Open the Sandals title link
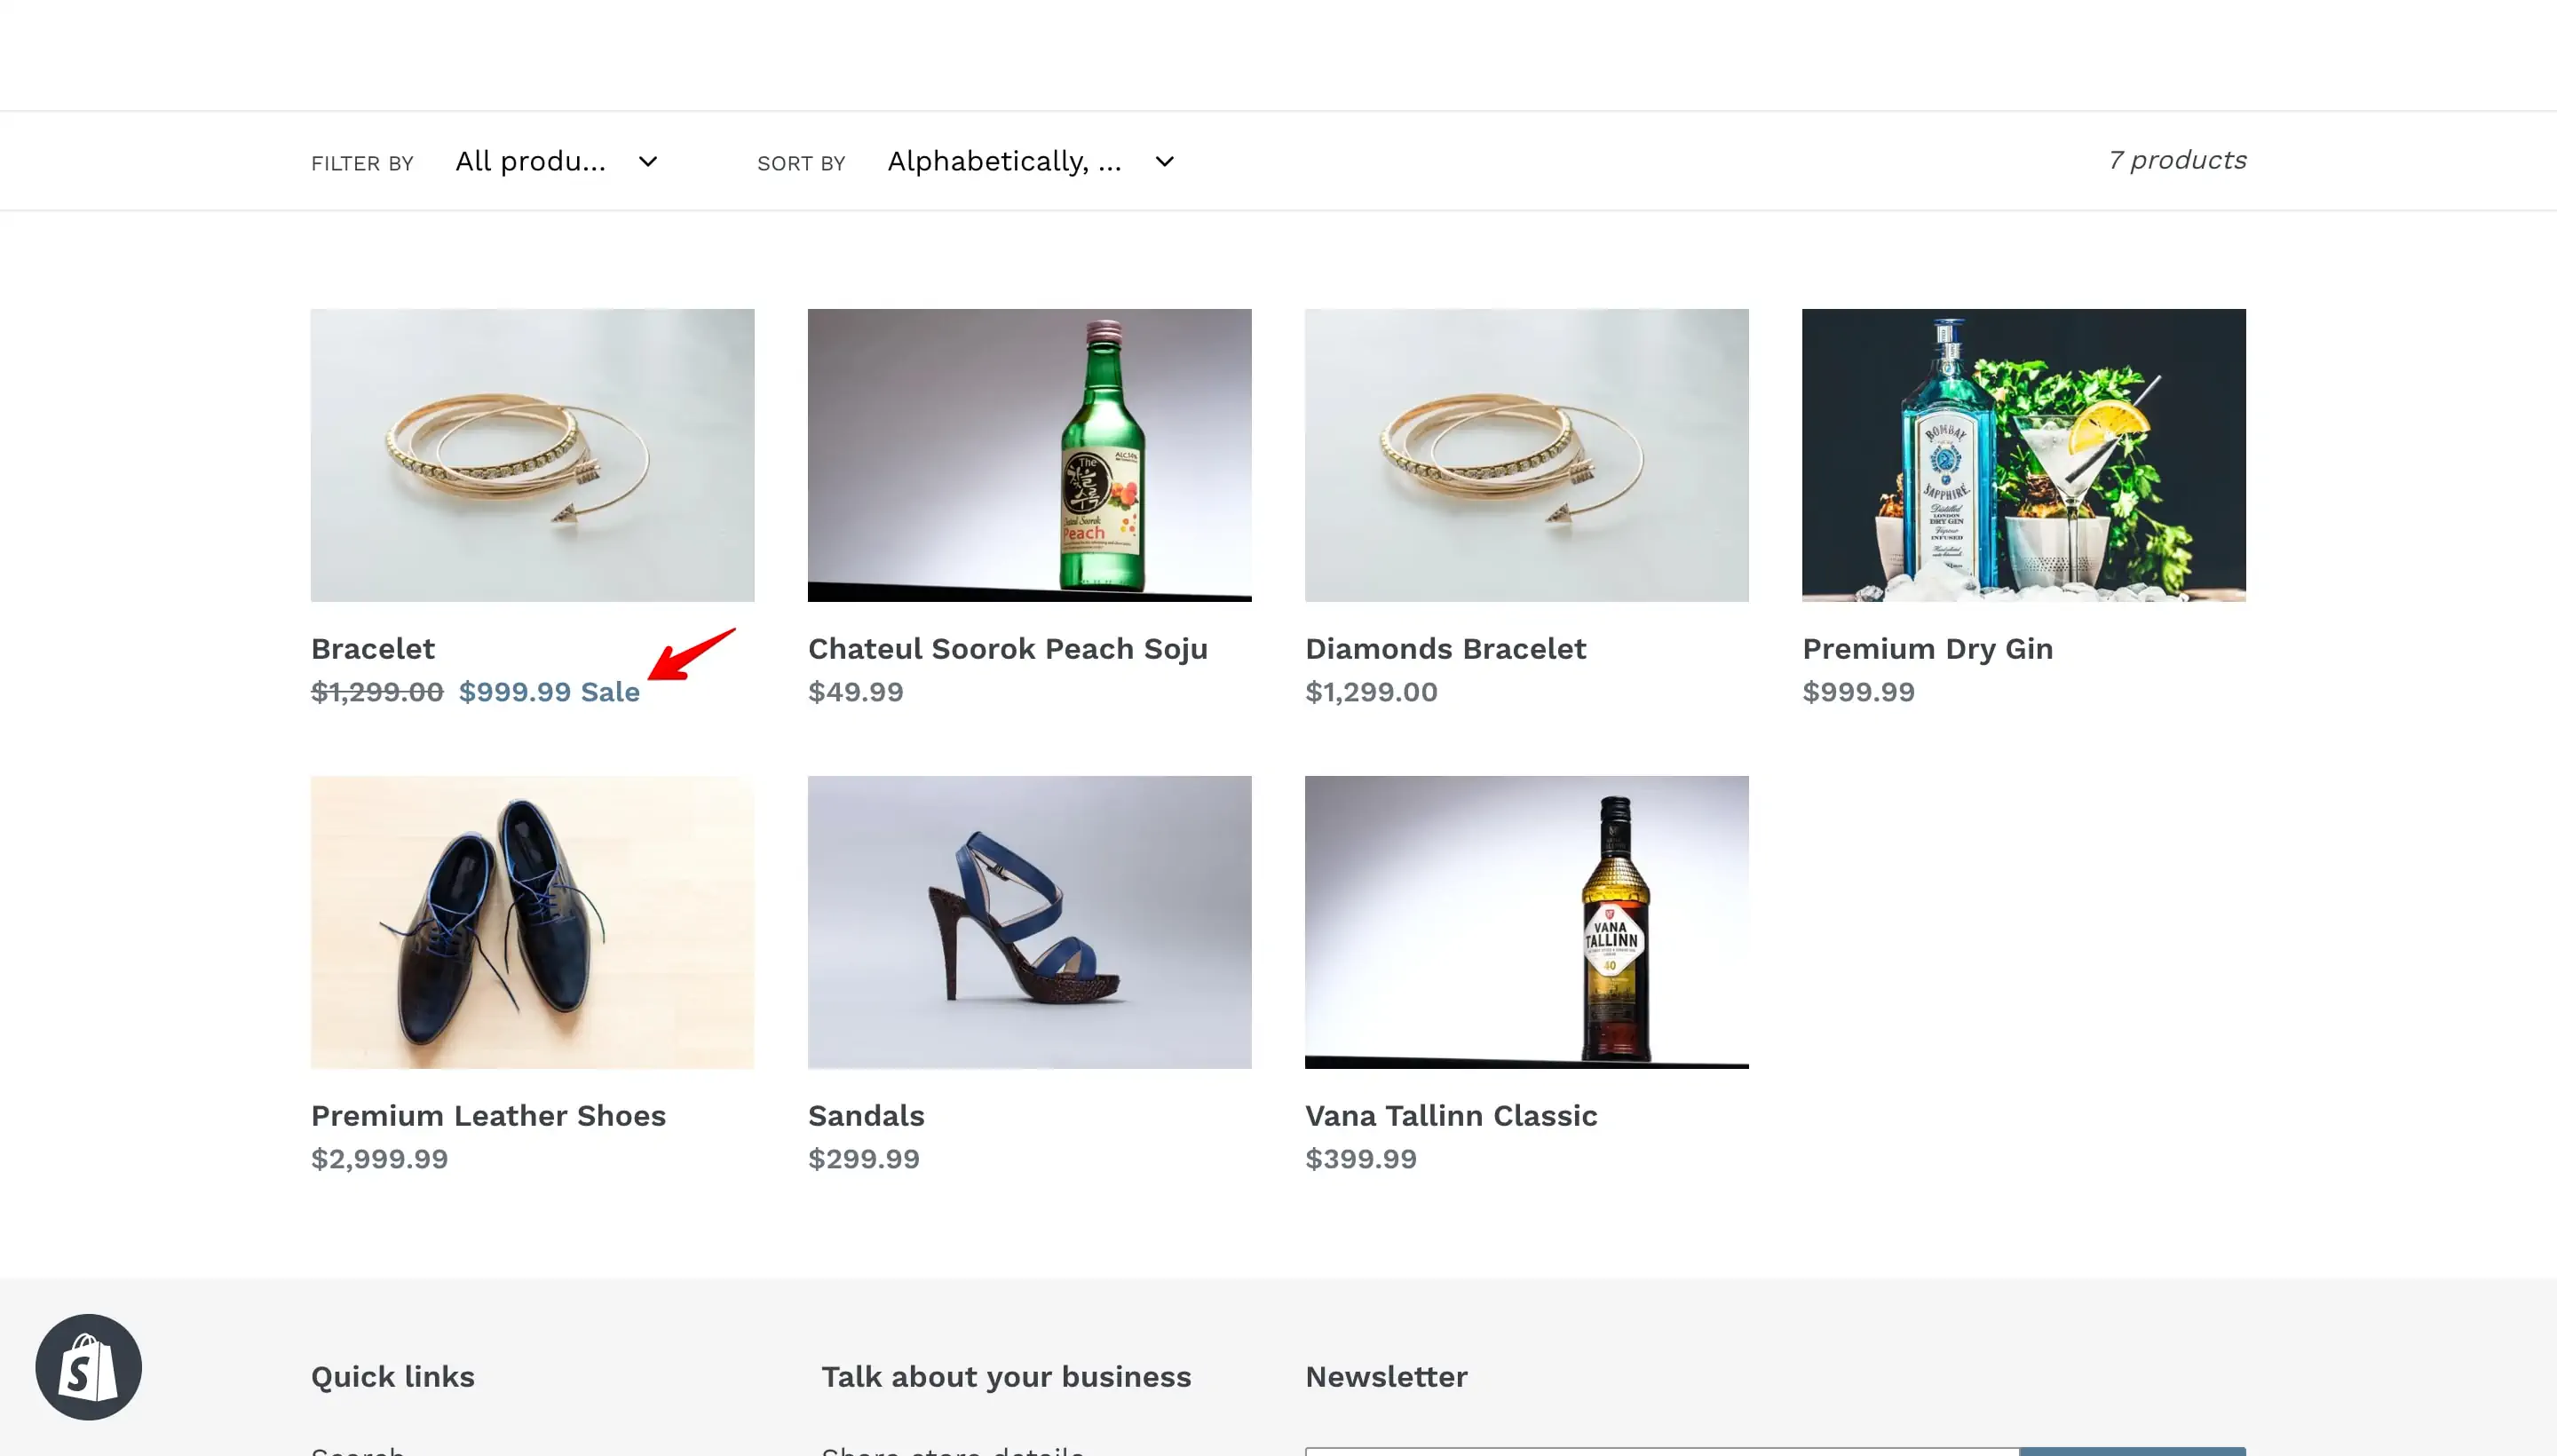The width and height of the screenshot is (2557, 1456). coord(866,1116)
